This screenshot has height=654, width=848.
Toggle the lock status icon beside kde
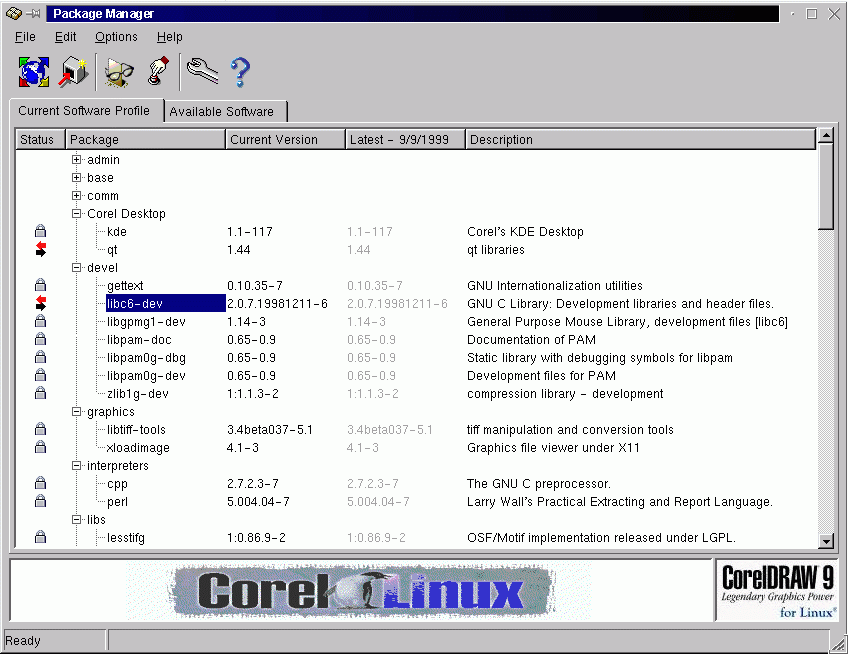pos(40,232)
